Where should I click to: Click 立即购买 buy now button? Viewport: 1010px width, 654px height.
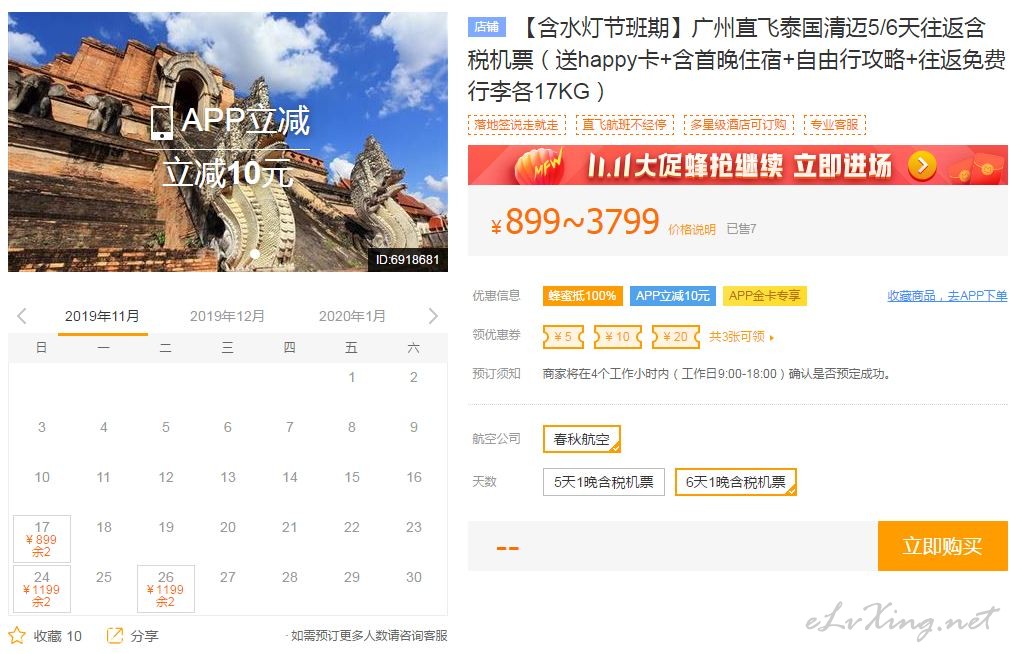tap(942, 546)
